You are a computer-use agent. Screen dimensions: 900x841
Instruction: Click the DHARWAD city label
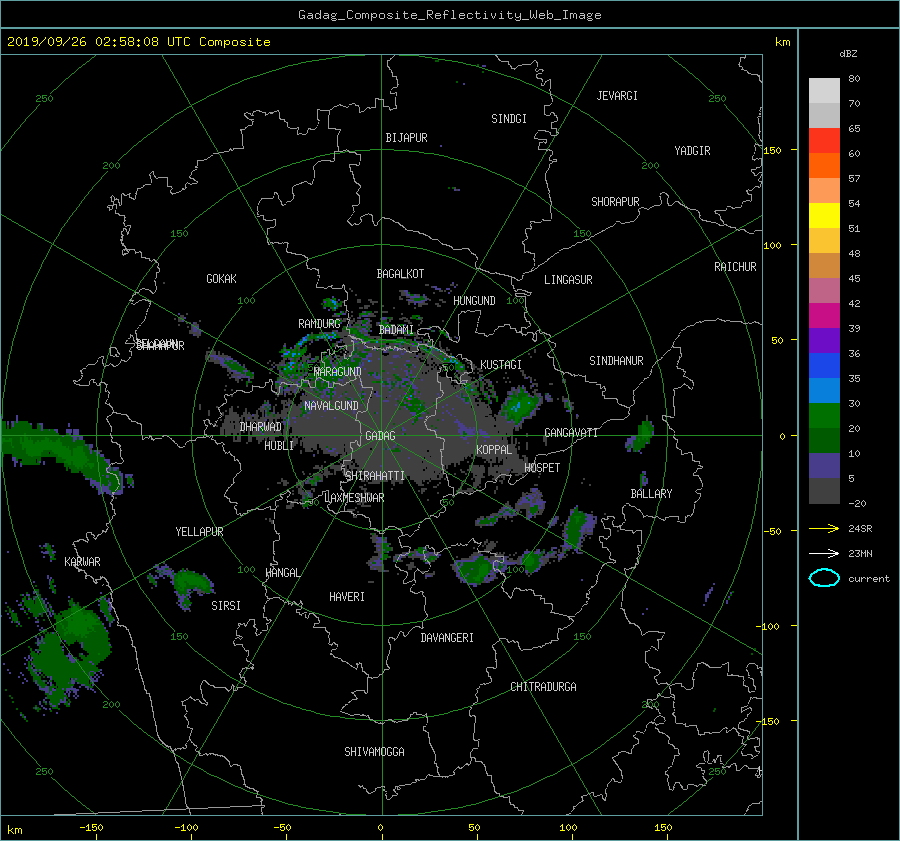pos(260,427)
